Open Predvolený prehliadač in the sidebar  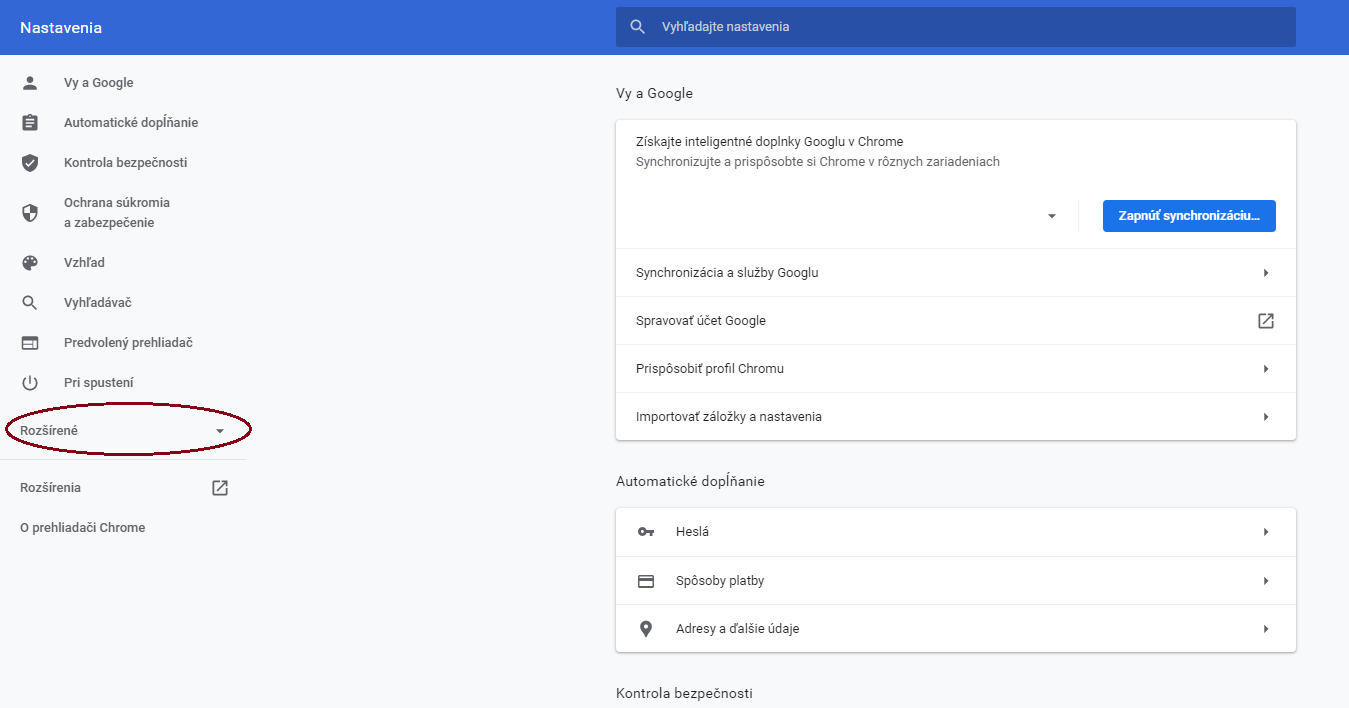tap(128, 343)
